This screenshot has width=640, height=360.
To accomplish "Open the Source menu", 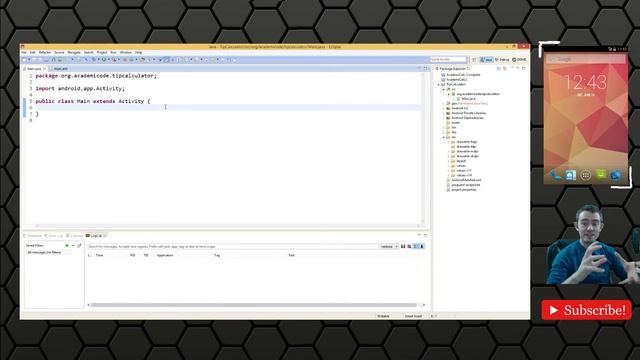I will [x=59, y=52].
